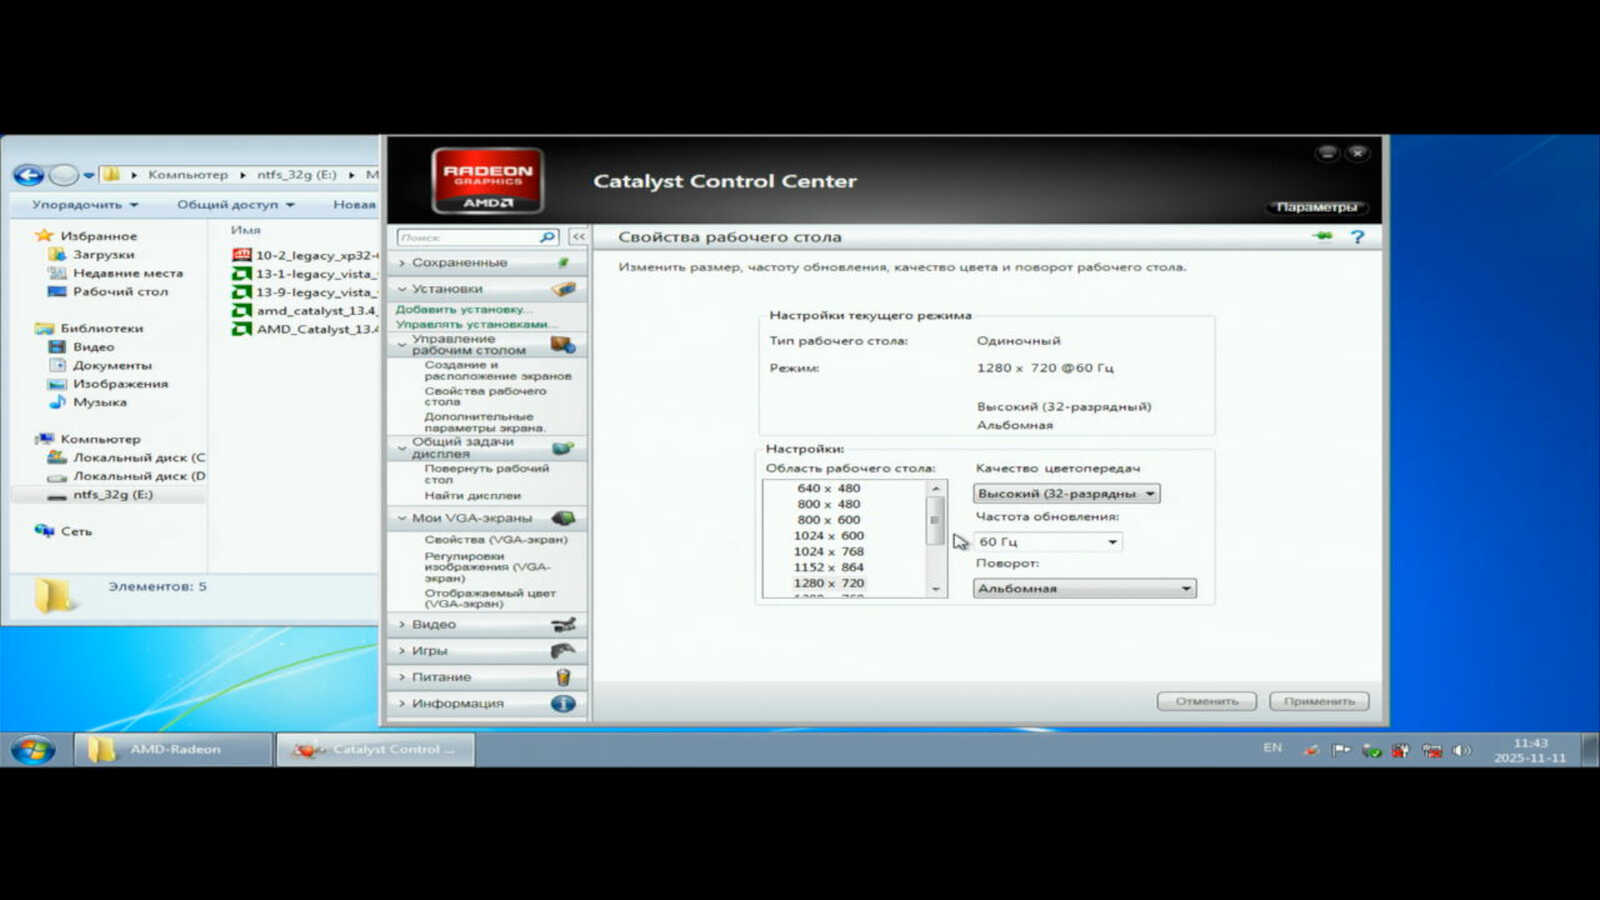Click the resolution list scroll-down arrow
Image resolution: width=1600 pixels, height=900 pixels.
(936, 589)
